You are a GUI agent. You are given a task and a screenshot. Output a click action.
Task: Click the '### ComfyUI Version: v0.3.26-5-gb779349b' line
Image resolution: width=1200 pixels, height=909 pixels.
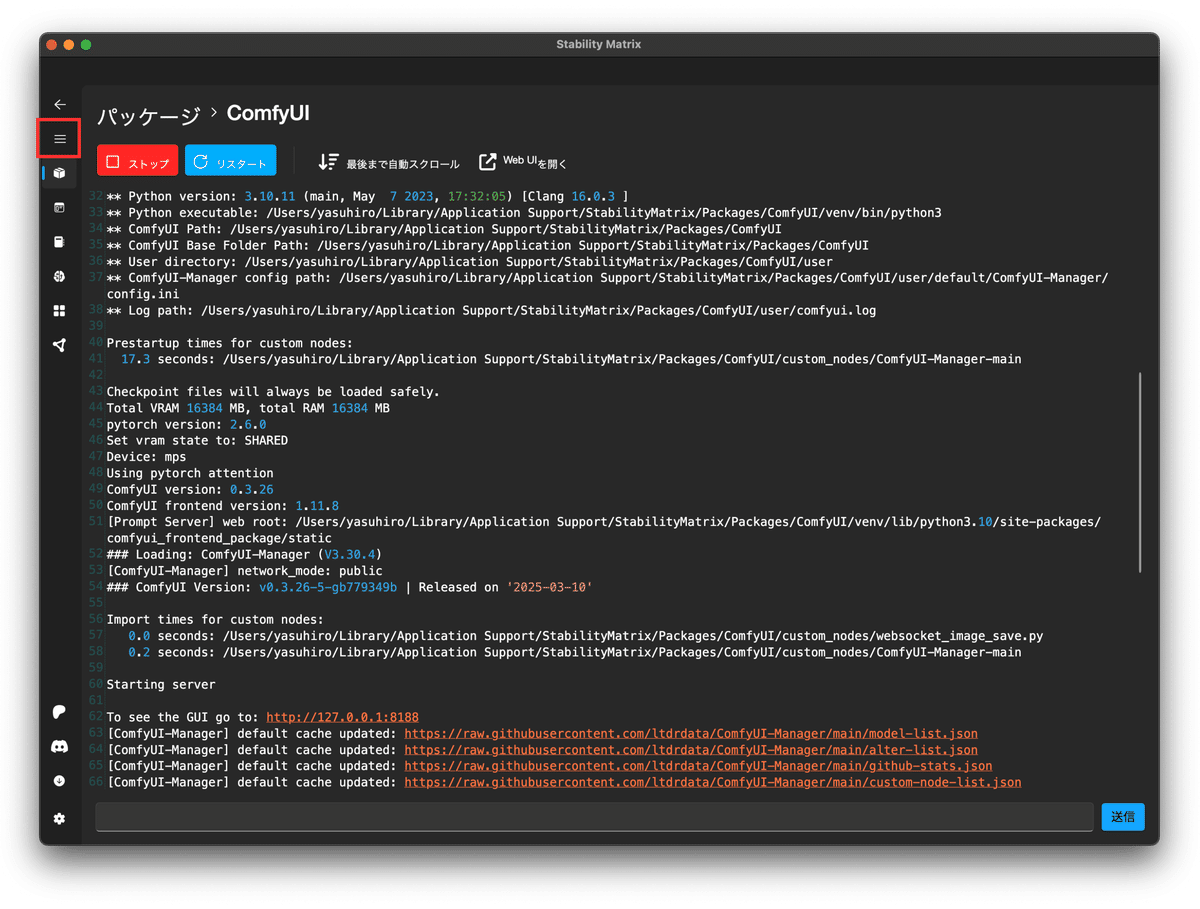click(349, 587)
